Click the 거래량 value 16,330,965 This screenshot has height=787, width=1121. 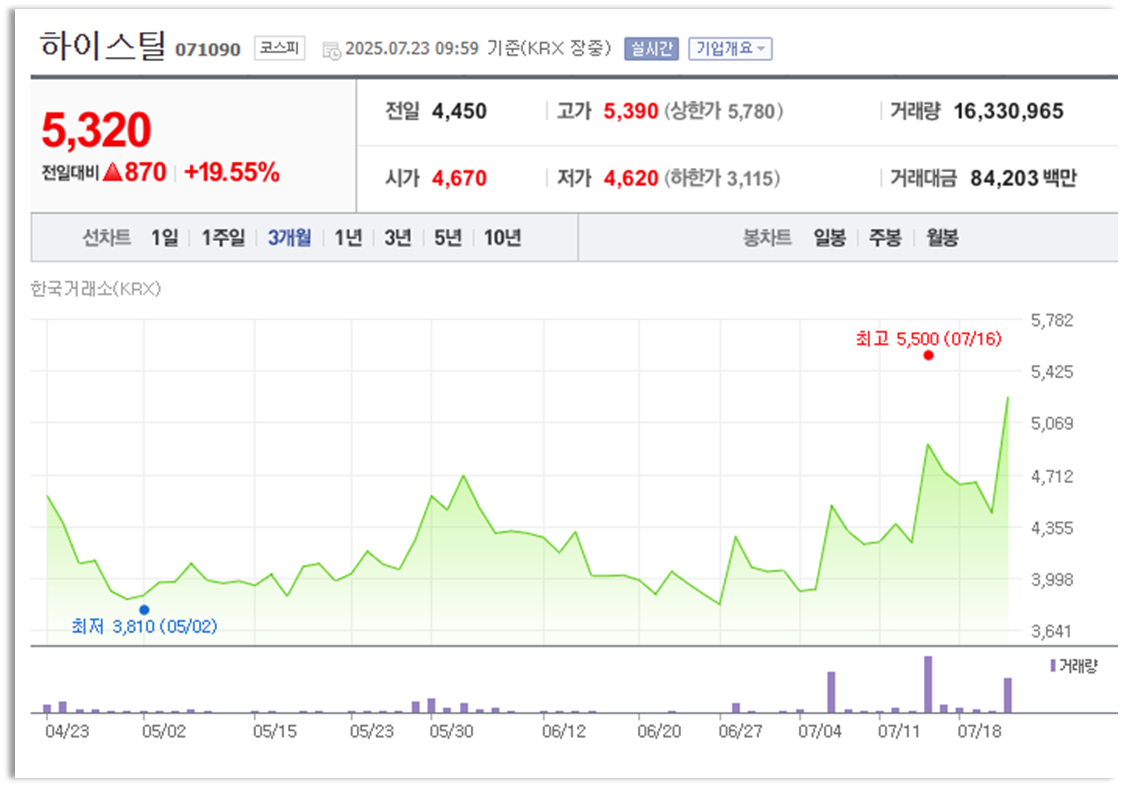click(1008, 111)
